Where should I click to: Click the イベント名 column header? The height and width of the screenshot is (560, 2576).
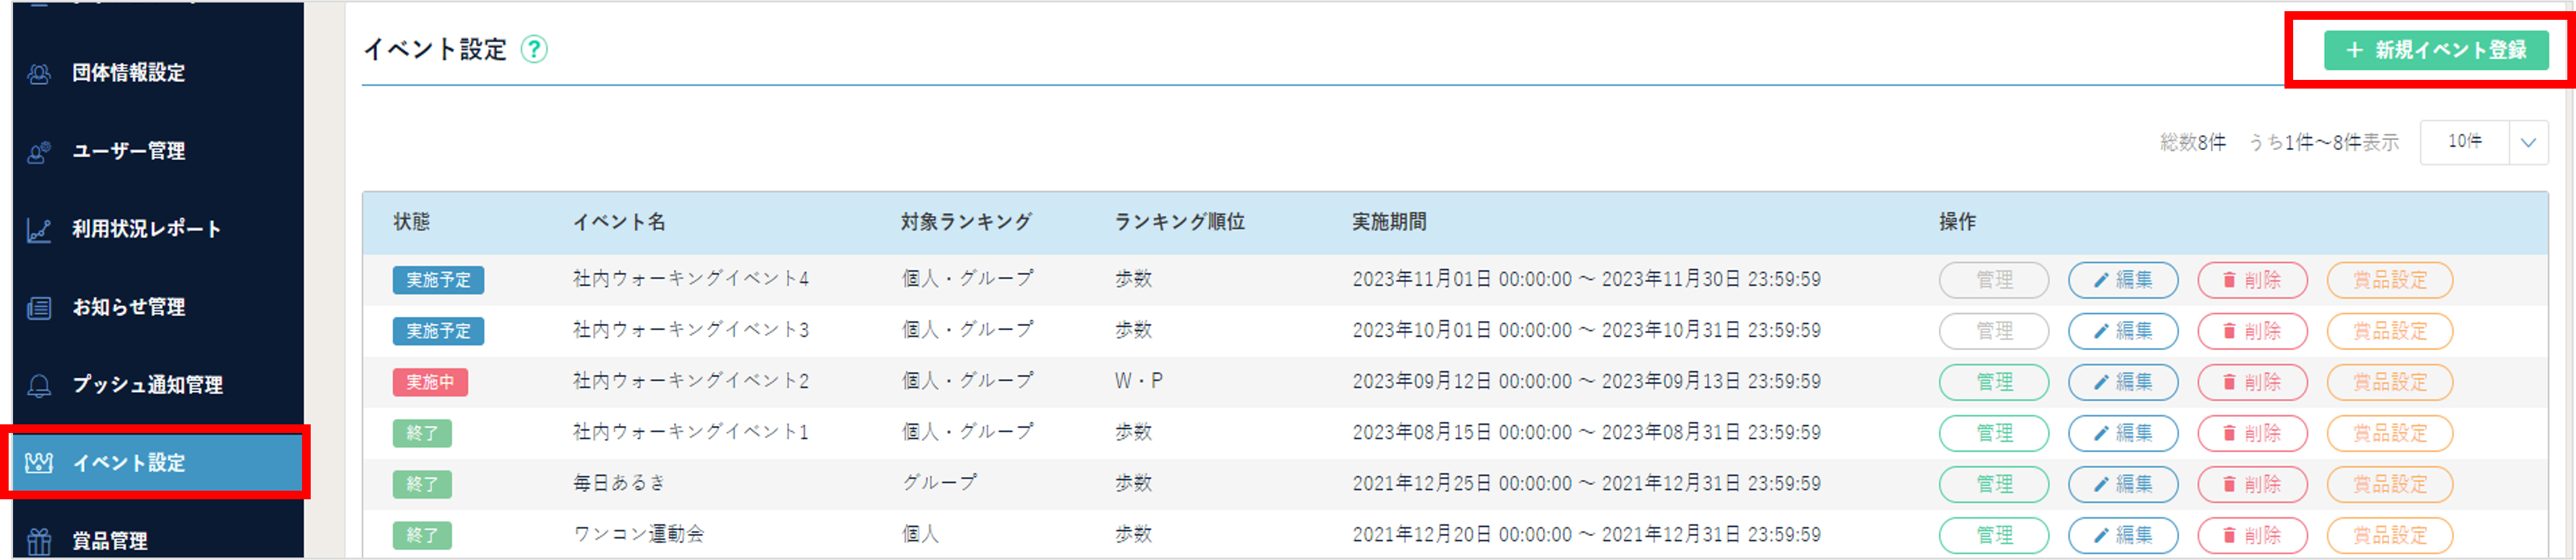click(x=619, y=222)
